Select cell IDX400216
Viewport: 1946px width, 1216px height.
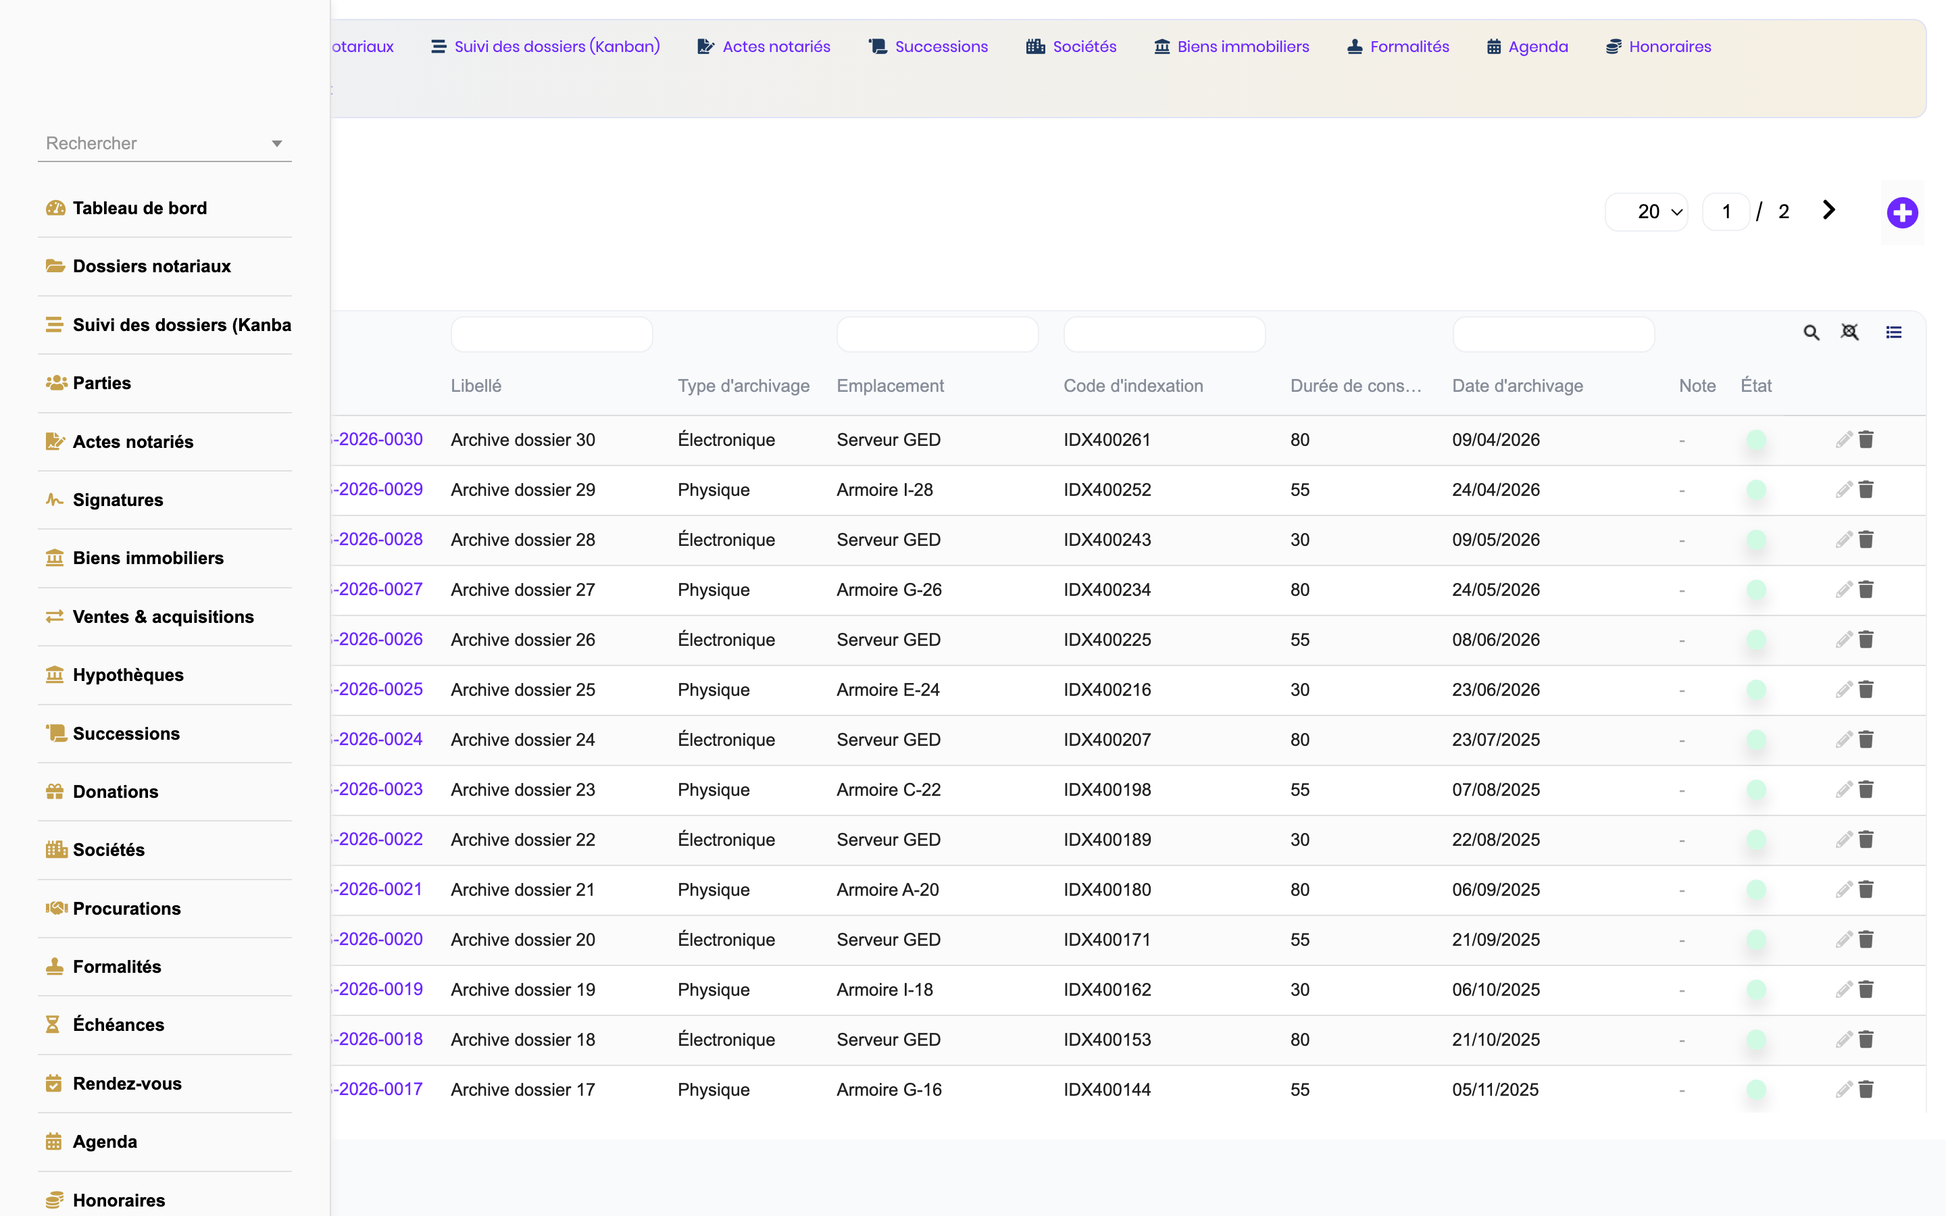pos(1107,690)
